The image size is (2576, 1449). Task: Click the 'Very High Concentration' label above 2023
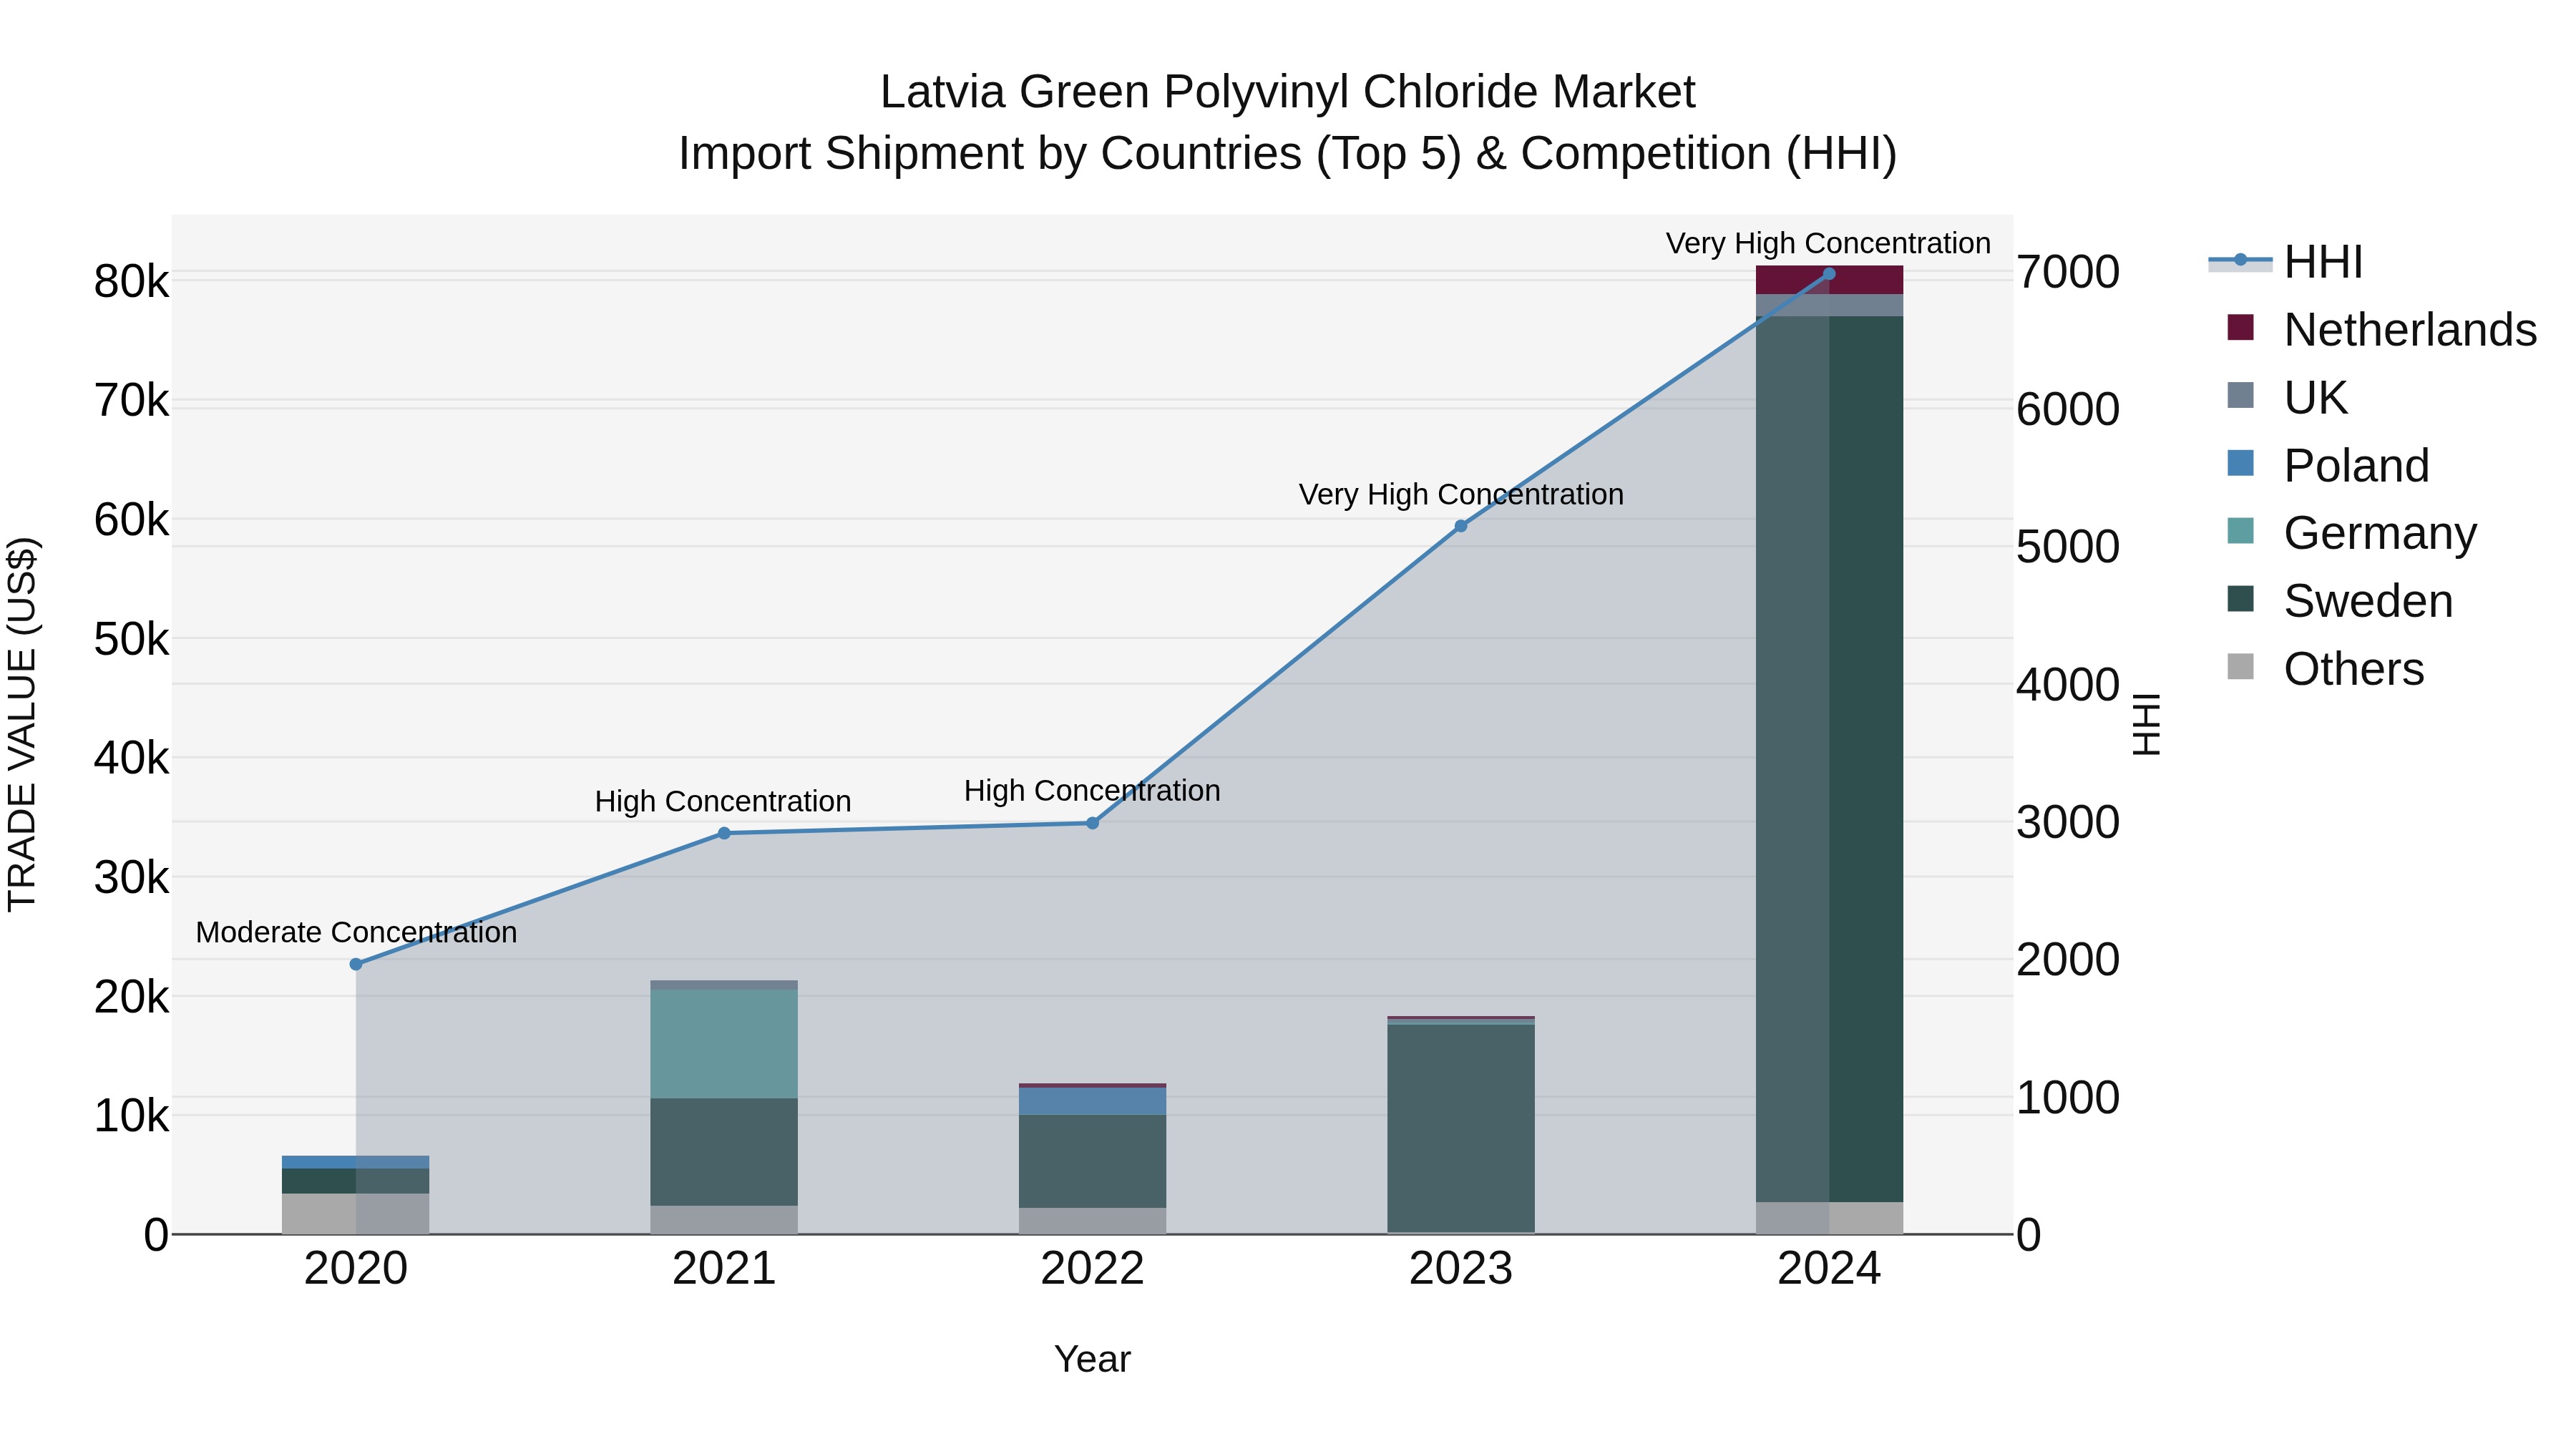[1461, 494]
